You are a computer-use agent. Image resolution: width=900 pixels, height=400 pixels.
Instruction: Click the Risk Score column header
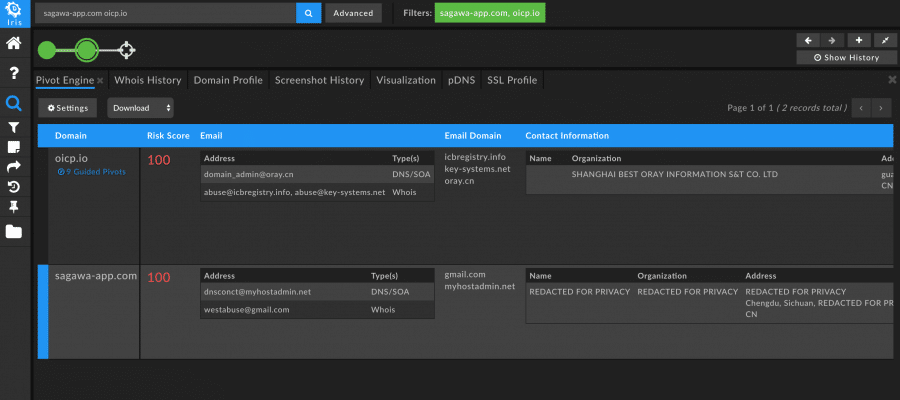(168, 136)
